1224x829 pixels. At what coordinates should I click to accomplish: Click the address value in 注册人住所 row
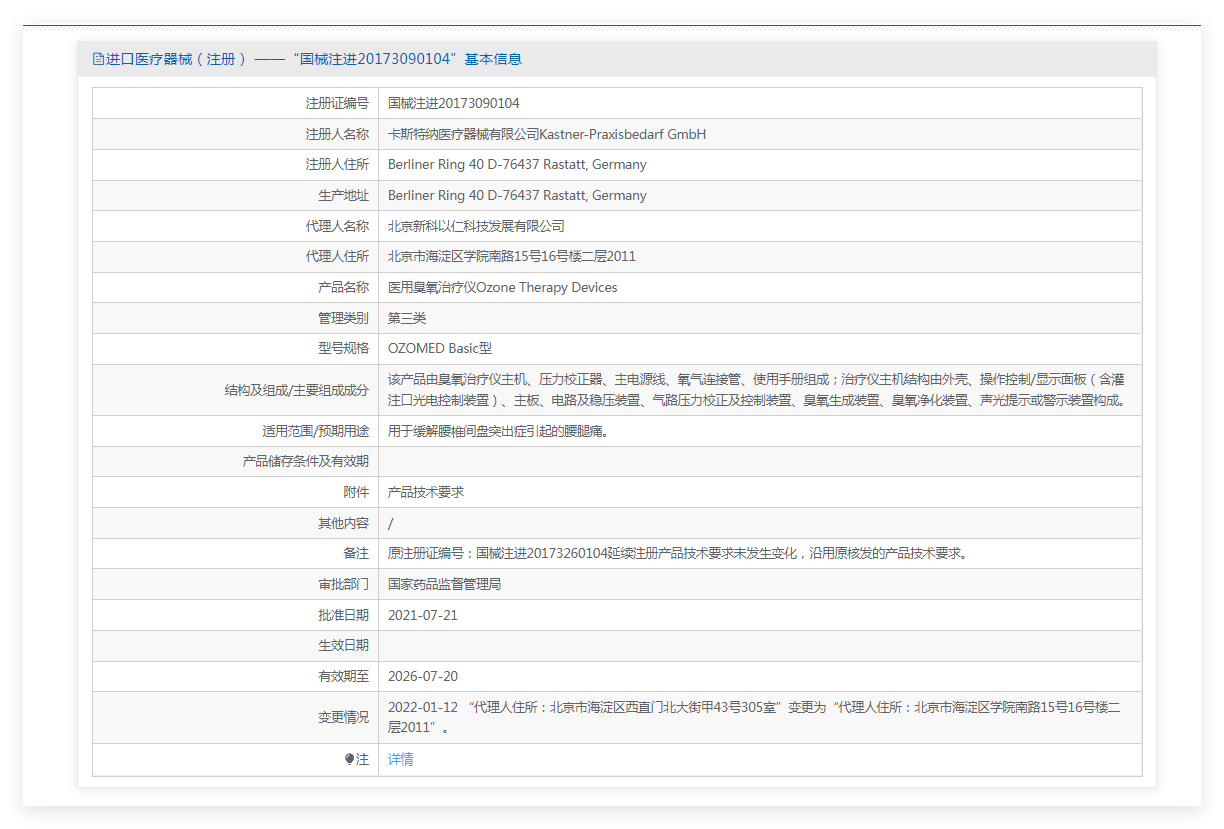tap(517, 164)
